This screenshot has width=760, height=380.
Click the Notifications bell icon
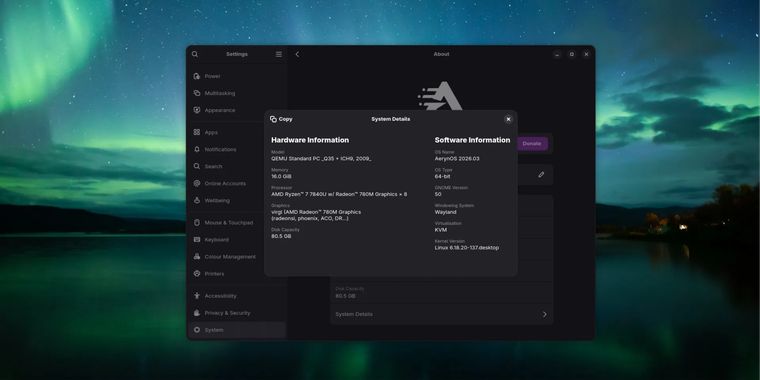tap(197, 149)
